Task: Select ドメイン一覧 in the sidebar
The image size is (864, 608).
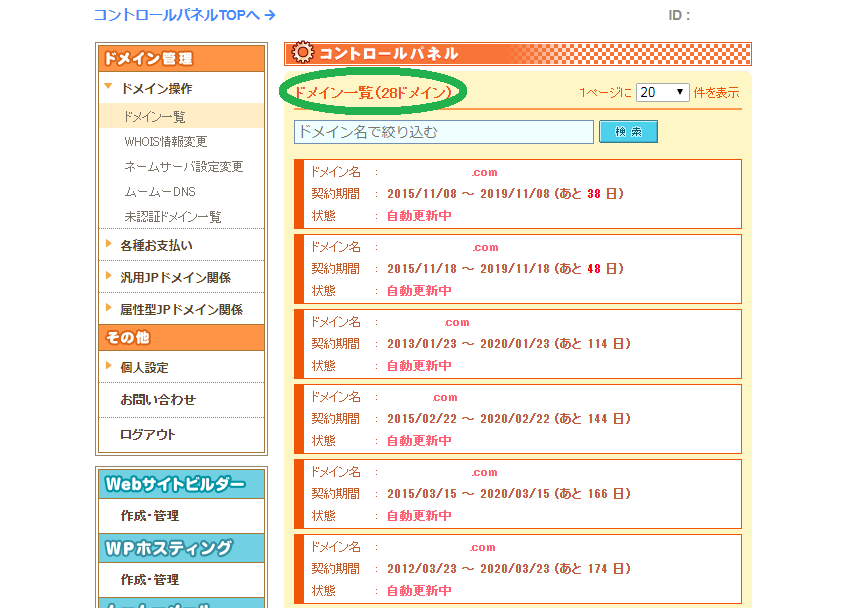Action: 154,117
